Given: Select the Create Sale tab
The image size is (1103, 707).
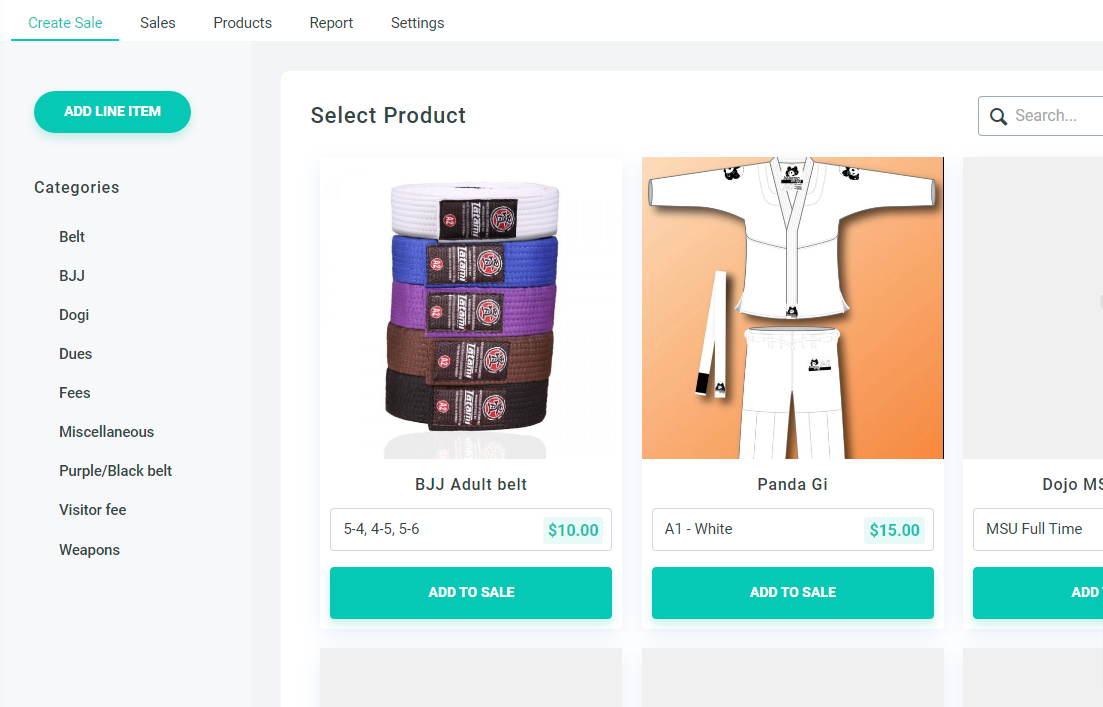Looking at the screenshot, I should pos(65,22).
